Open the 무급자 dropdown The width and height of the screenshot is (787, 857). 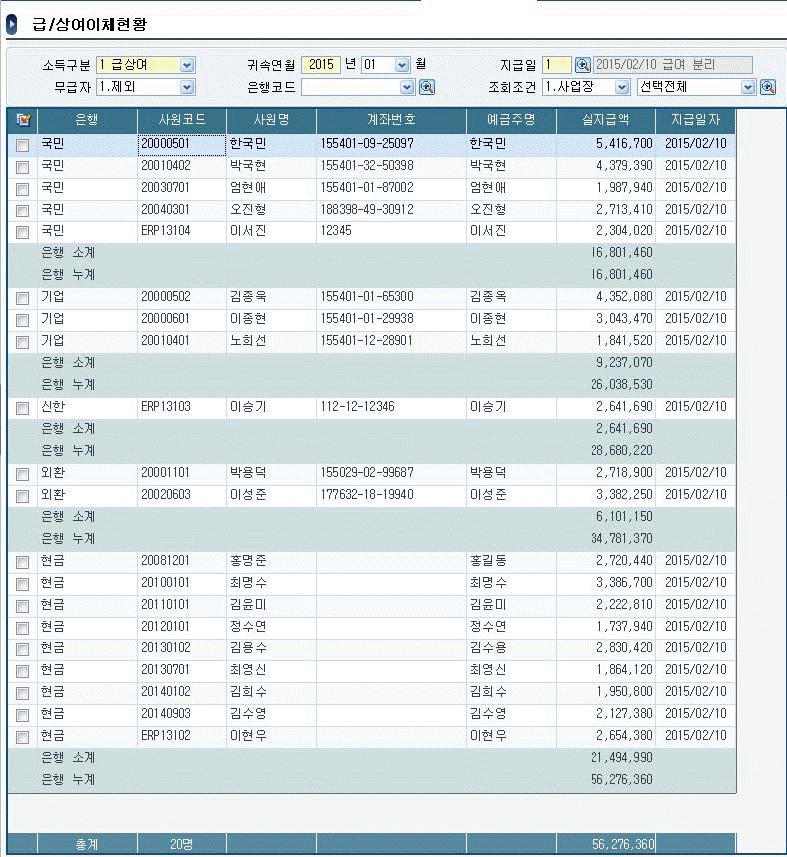pyautogui.click(x=187, y=87)
